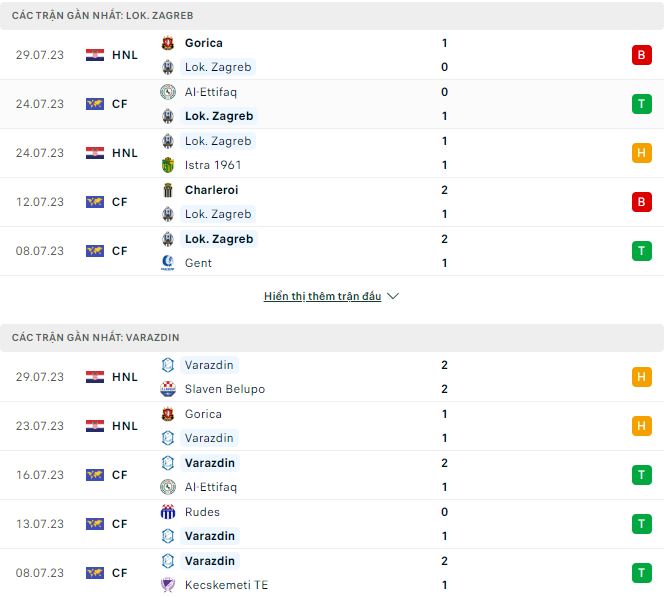Click the Gent team logo
Screen dimensions: 669x597
point(168,263)
